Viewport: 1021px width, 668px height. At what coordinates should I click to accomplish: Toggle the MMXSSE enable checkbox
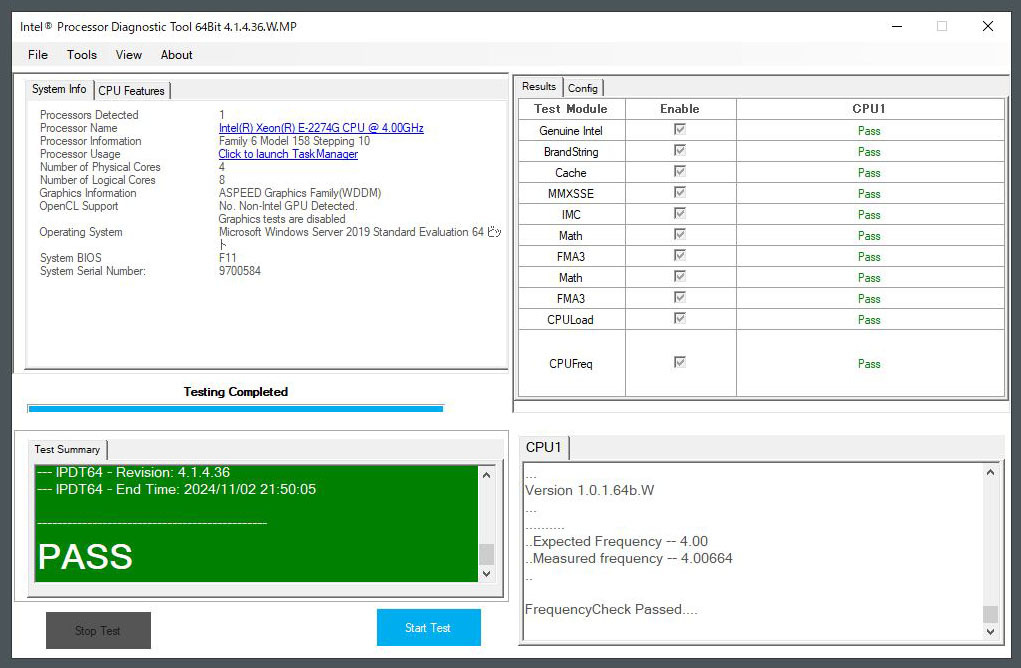680,192
